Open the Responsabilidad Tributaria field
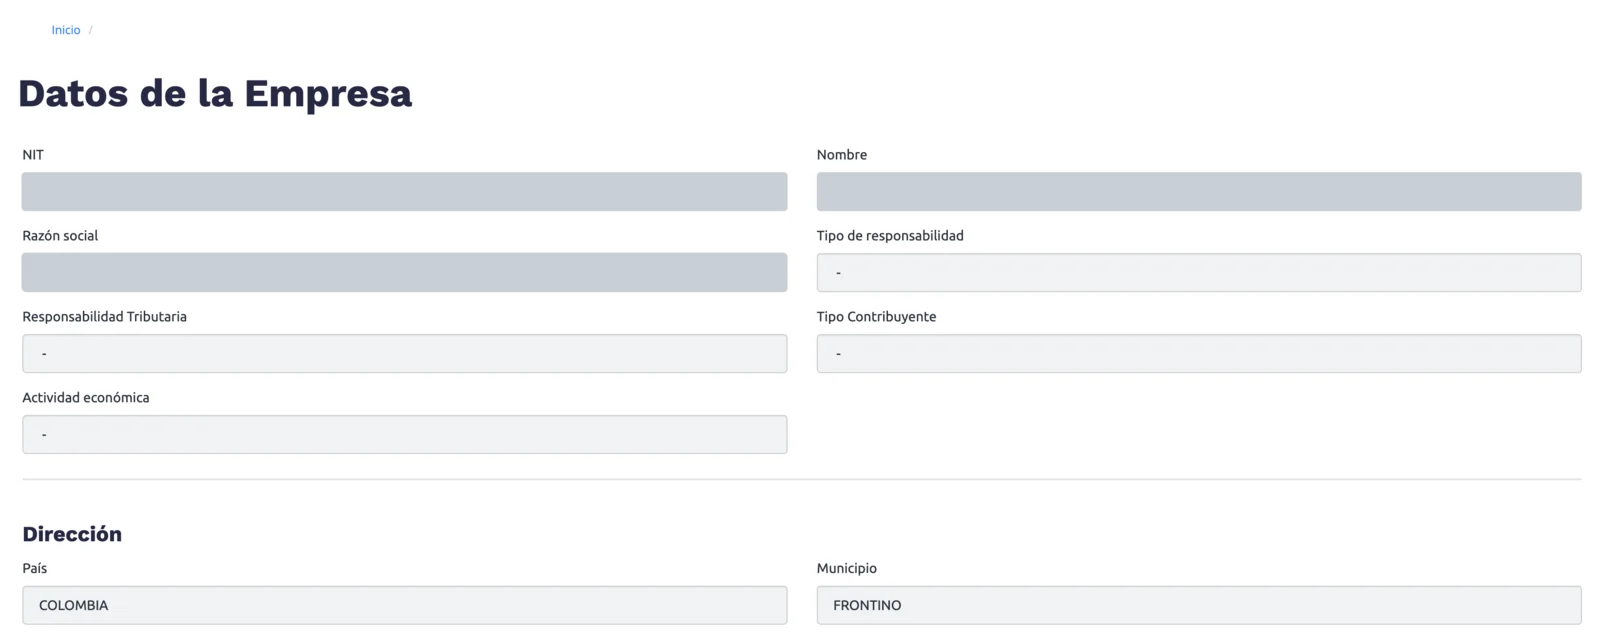This screenshot has height=632, width=1600. point(404,353)
